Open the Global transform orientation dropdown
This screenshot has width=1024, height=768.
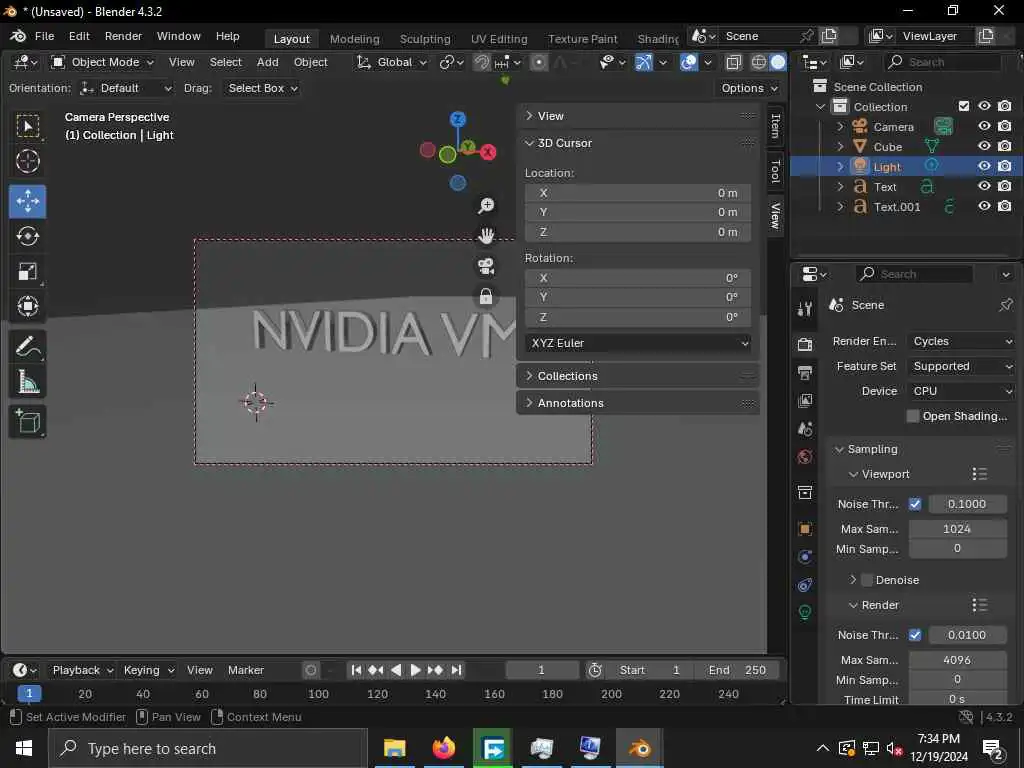[x=391, y=62]
